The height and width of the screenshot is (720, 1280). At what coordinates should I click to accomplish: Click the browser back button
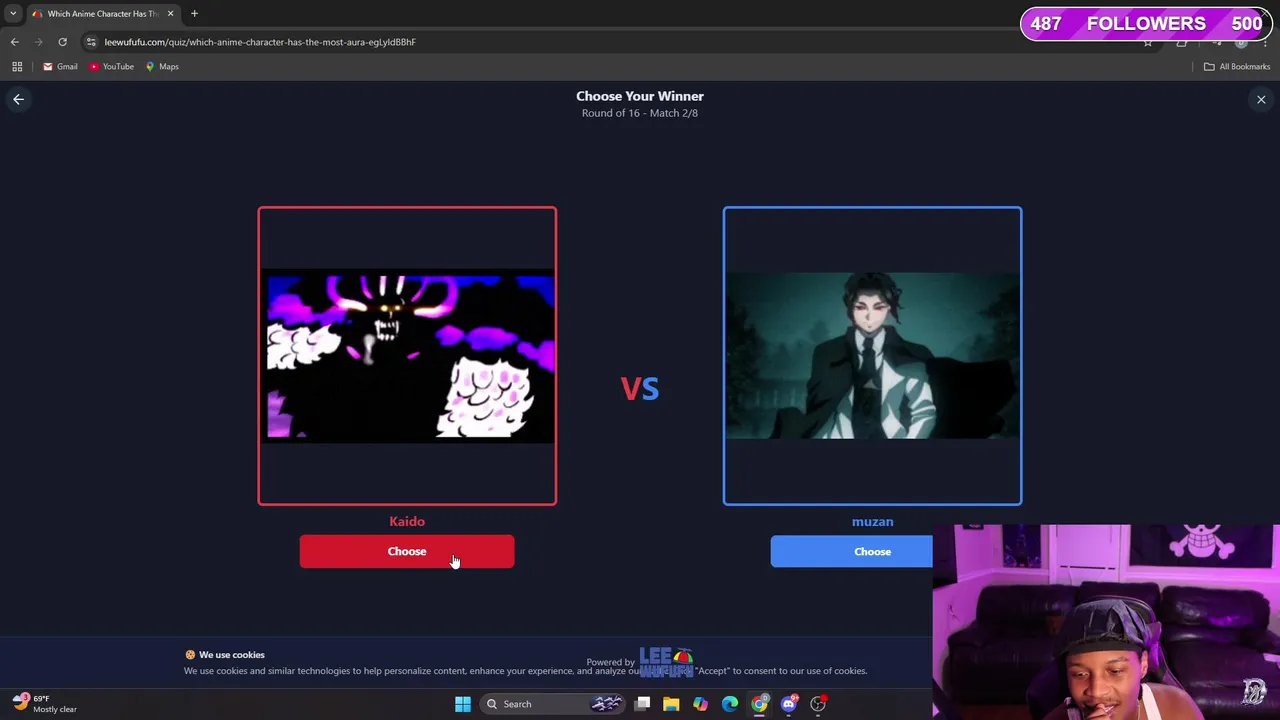[14, 42]
